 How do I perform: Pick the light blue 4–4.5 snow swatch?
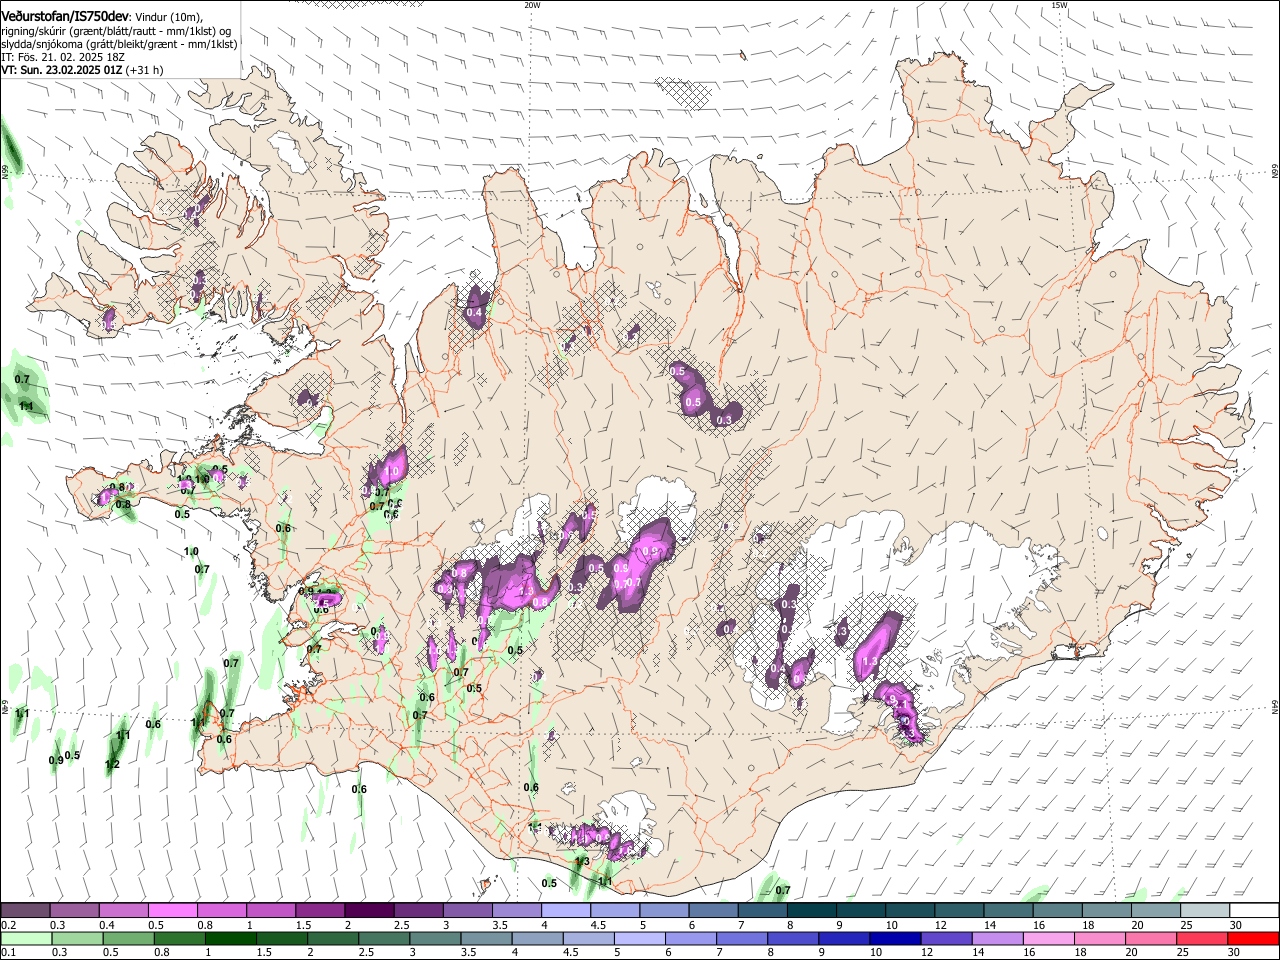(564, 911)
